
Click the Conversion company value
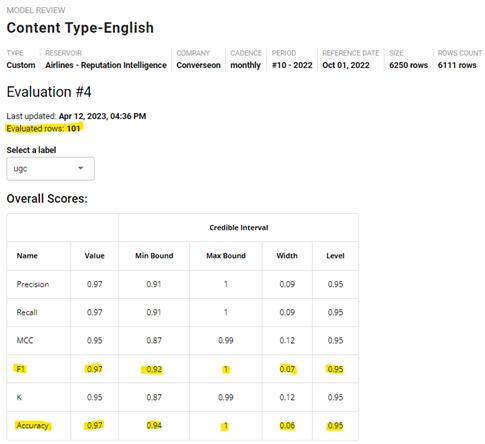click(198, 65)
